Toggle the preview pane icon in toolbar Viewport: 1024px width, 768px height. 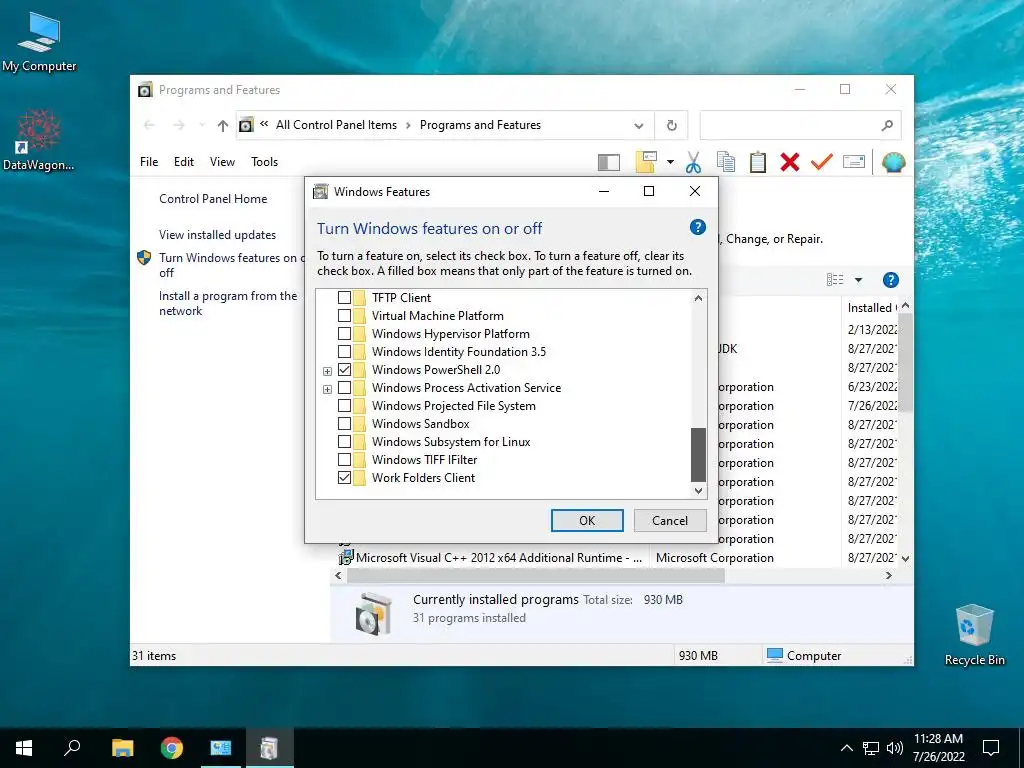click(x=609, y=162)
